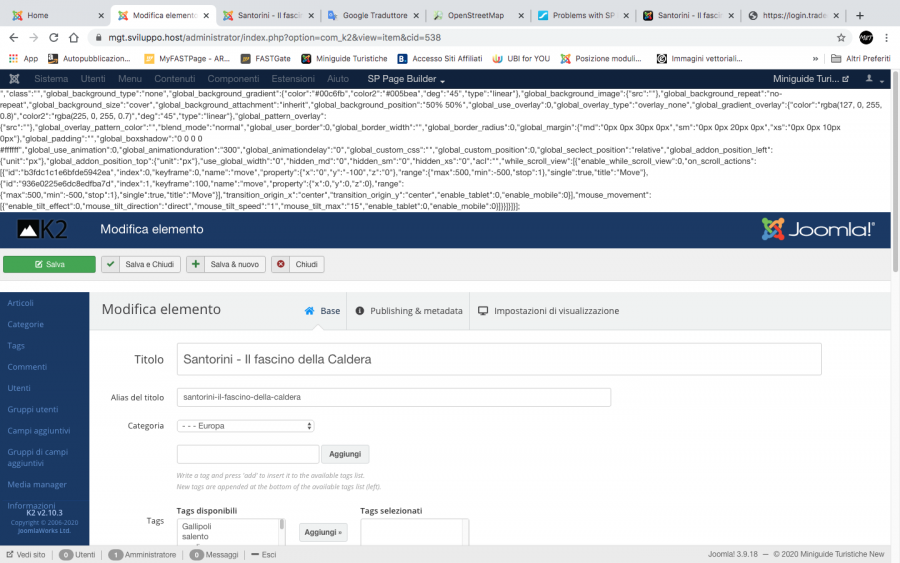Viewport: 900px width, 563px height.
Task: Open Accesso Siti Affiliati bookmark
Action: click(x=440, y=59)
